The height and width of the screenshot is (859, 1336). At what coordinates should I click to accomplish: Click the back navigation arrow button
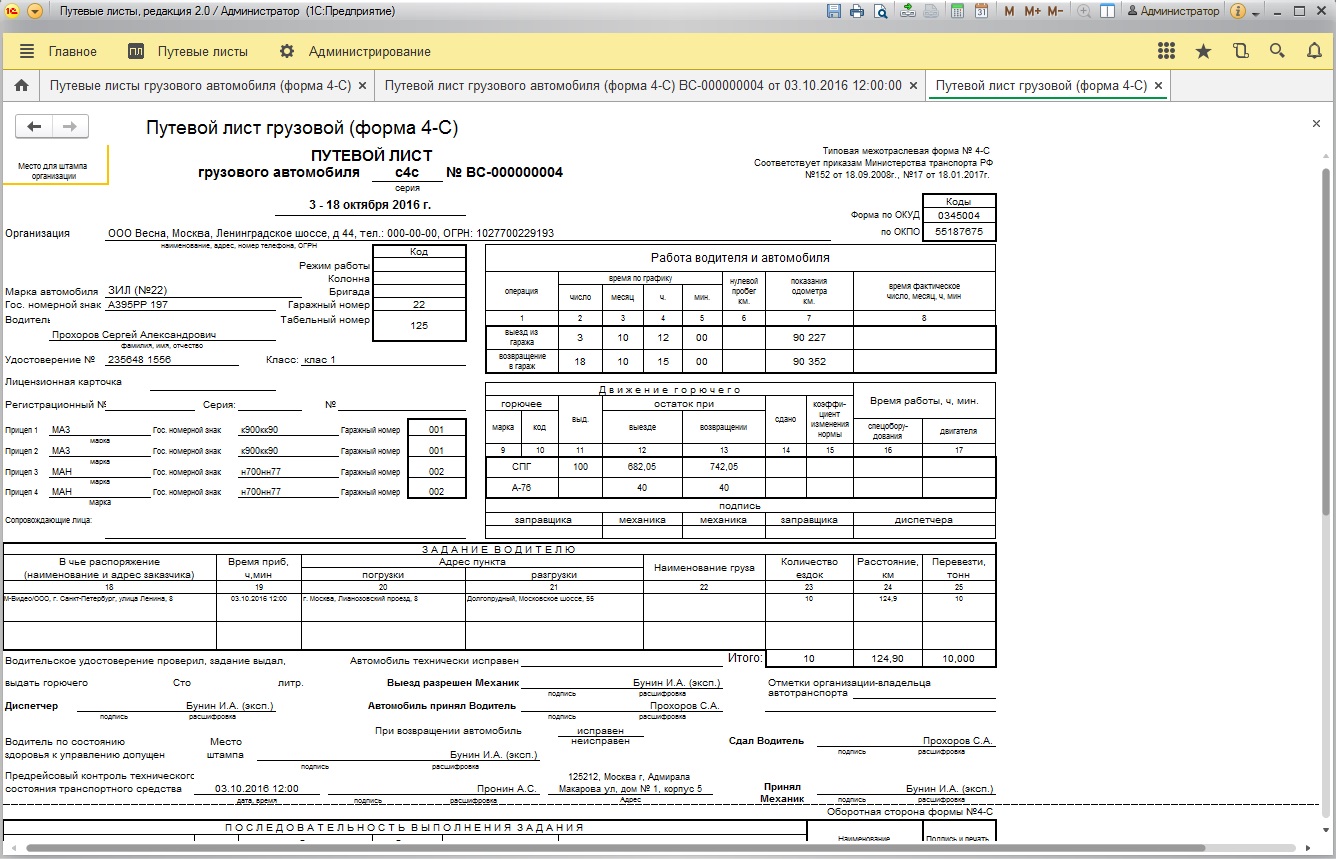point(34,126)
